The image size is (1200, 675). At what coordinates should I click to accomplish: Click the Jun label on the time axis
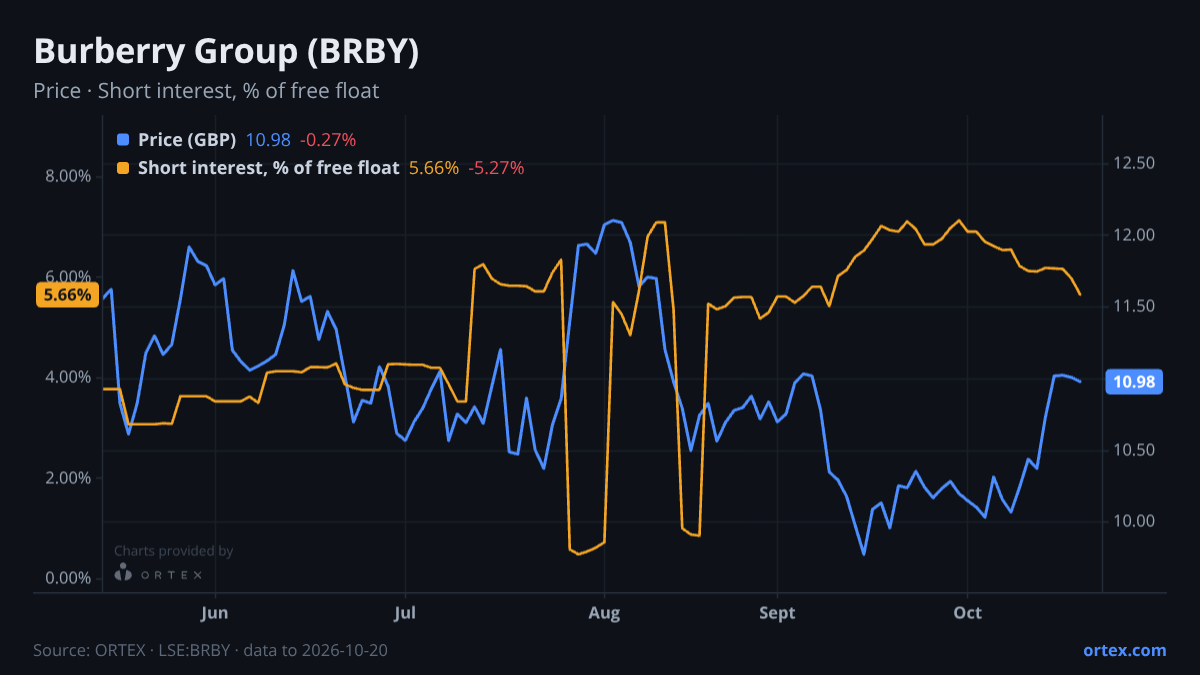[x=215, y=612]
